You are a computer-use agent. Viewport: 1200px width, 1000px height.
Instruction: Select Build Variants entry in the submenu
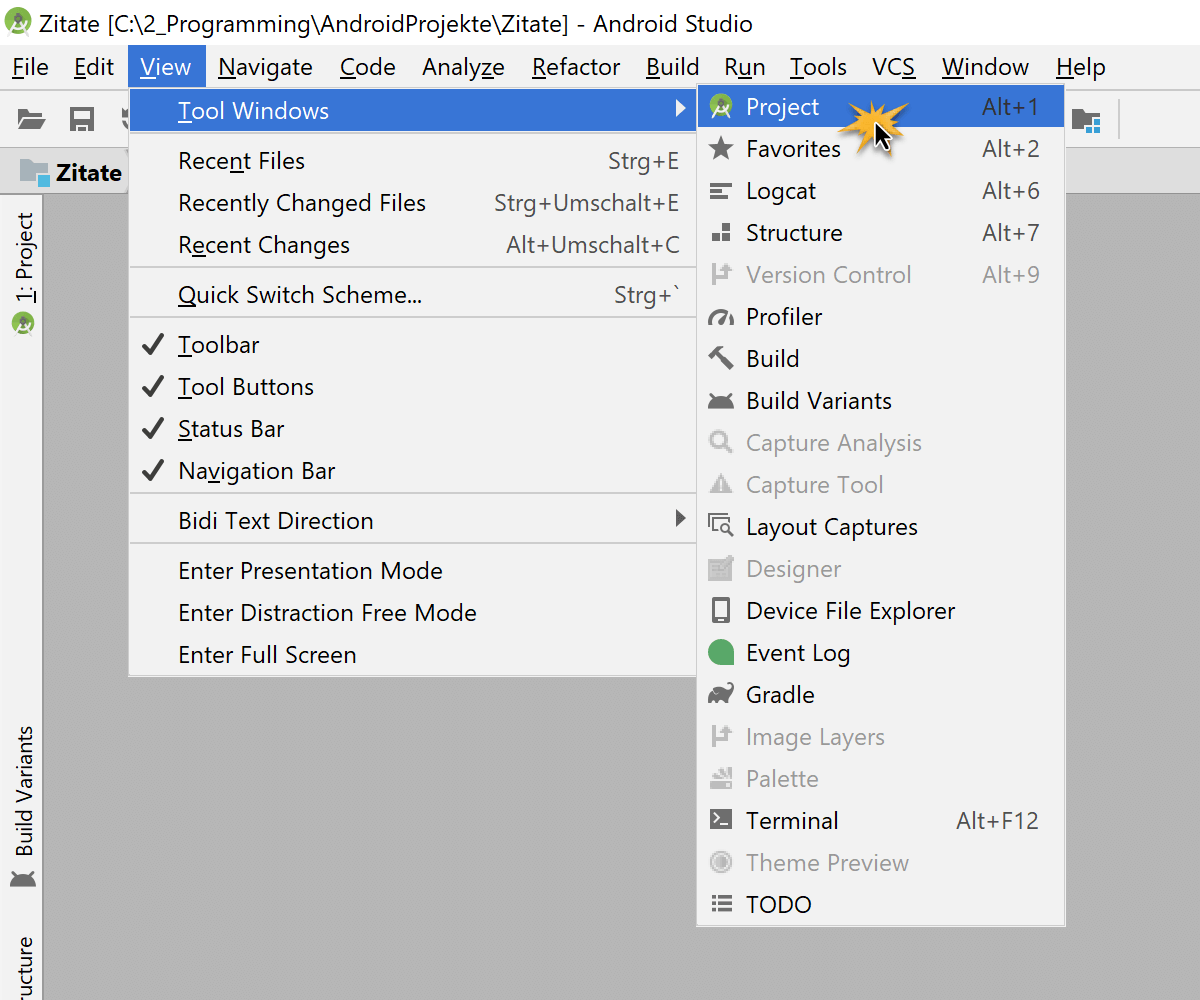(x=881, y=401)
